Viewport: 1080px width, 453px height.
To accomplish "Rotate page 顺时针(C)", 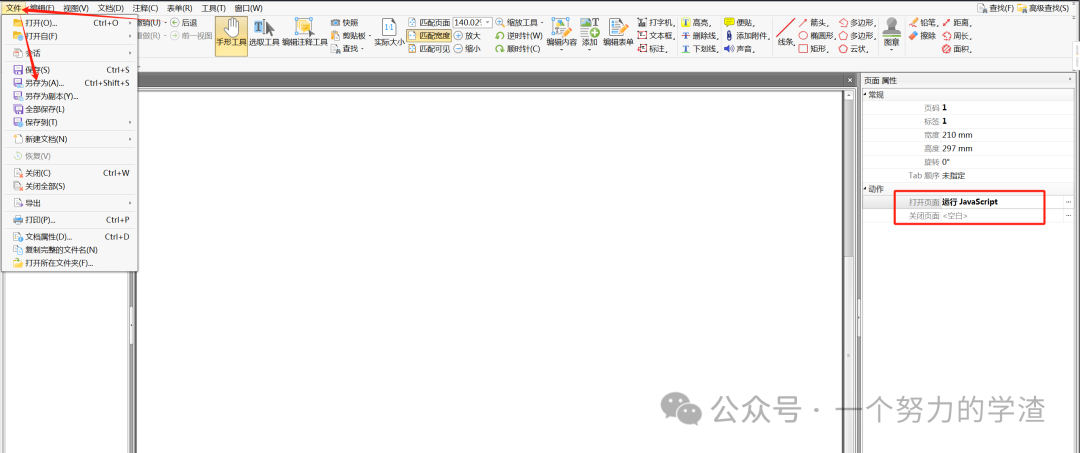I will [519, 49].
